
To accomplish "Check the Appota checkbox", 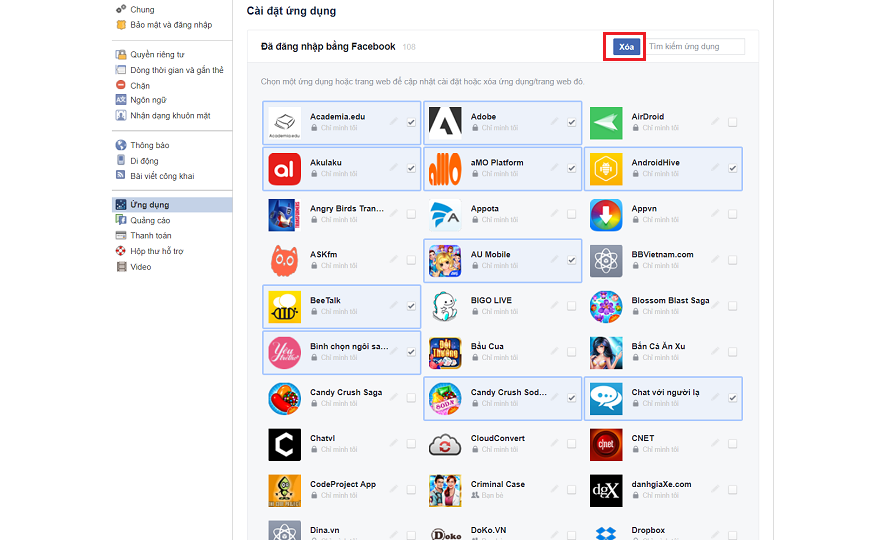I will pyautogui.click(x=572, y=214).
